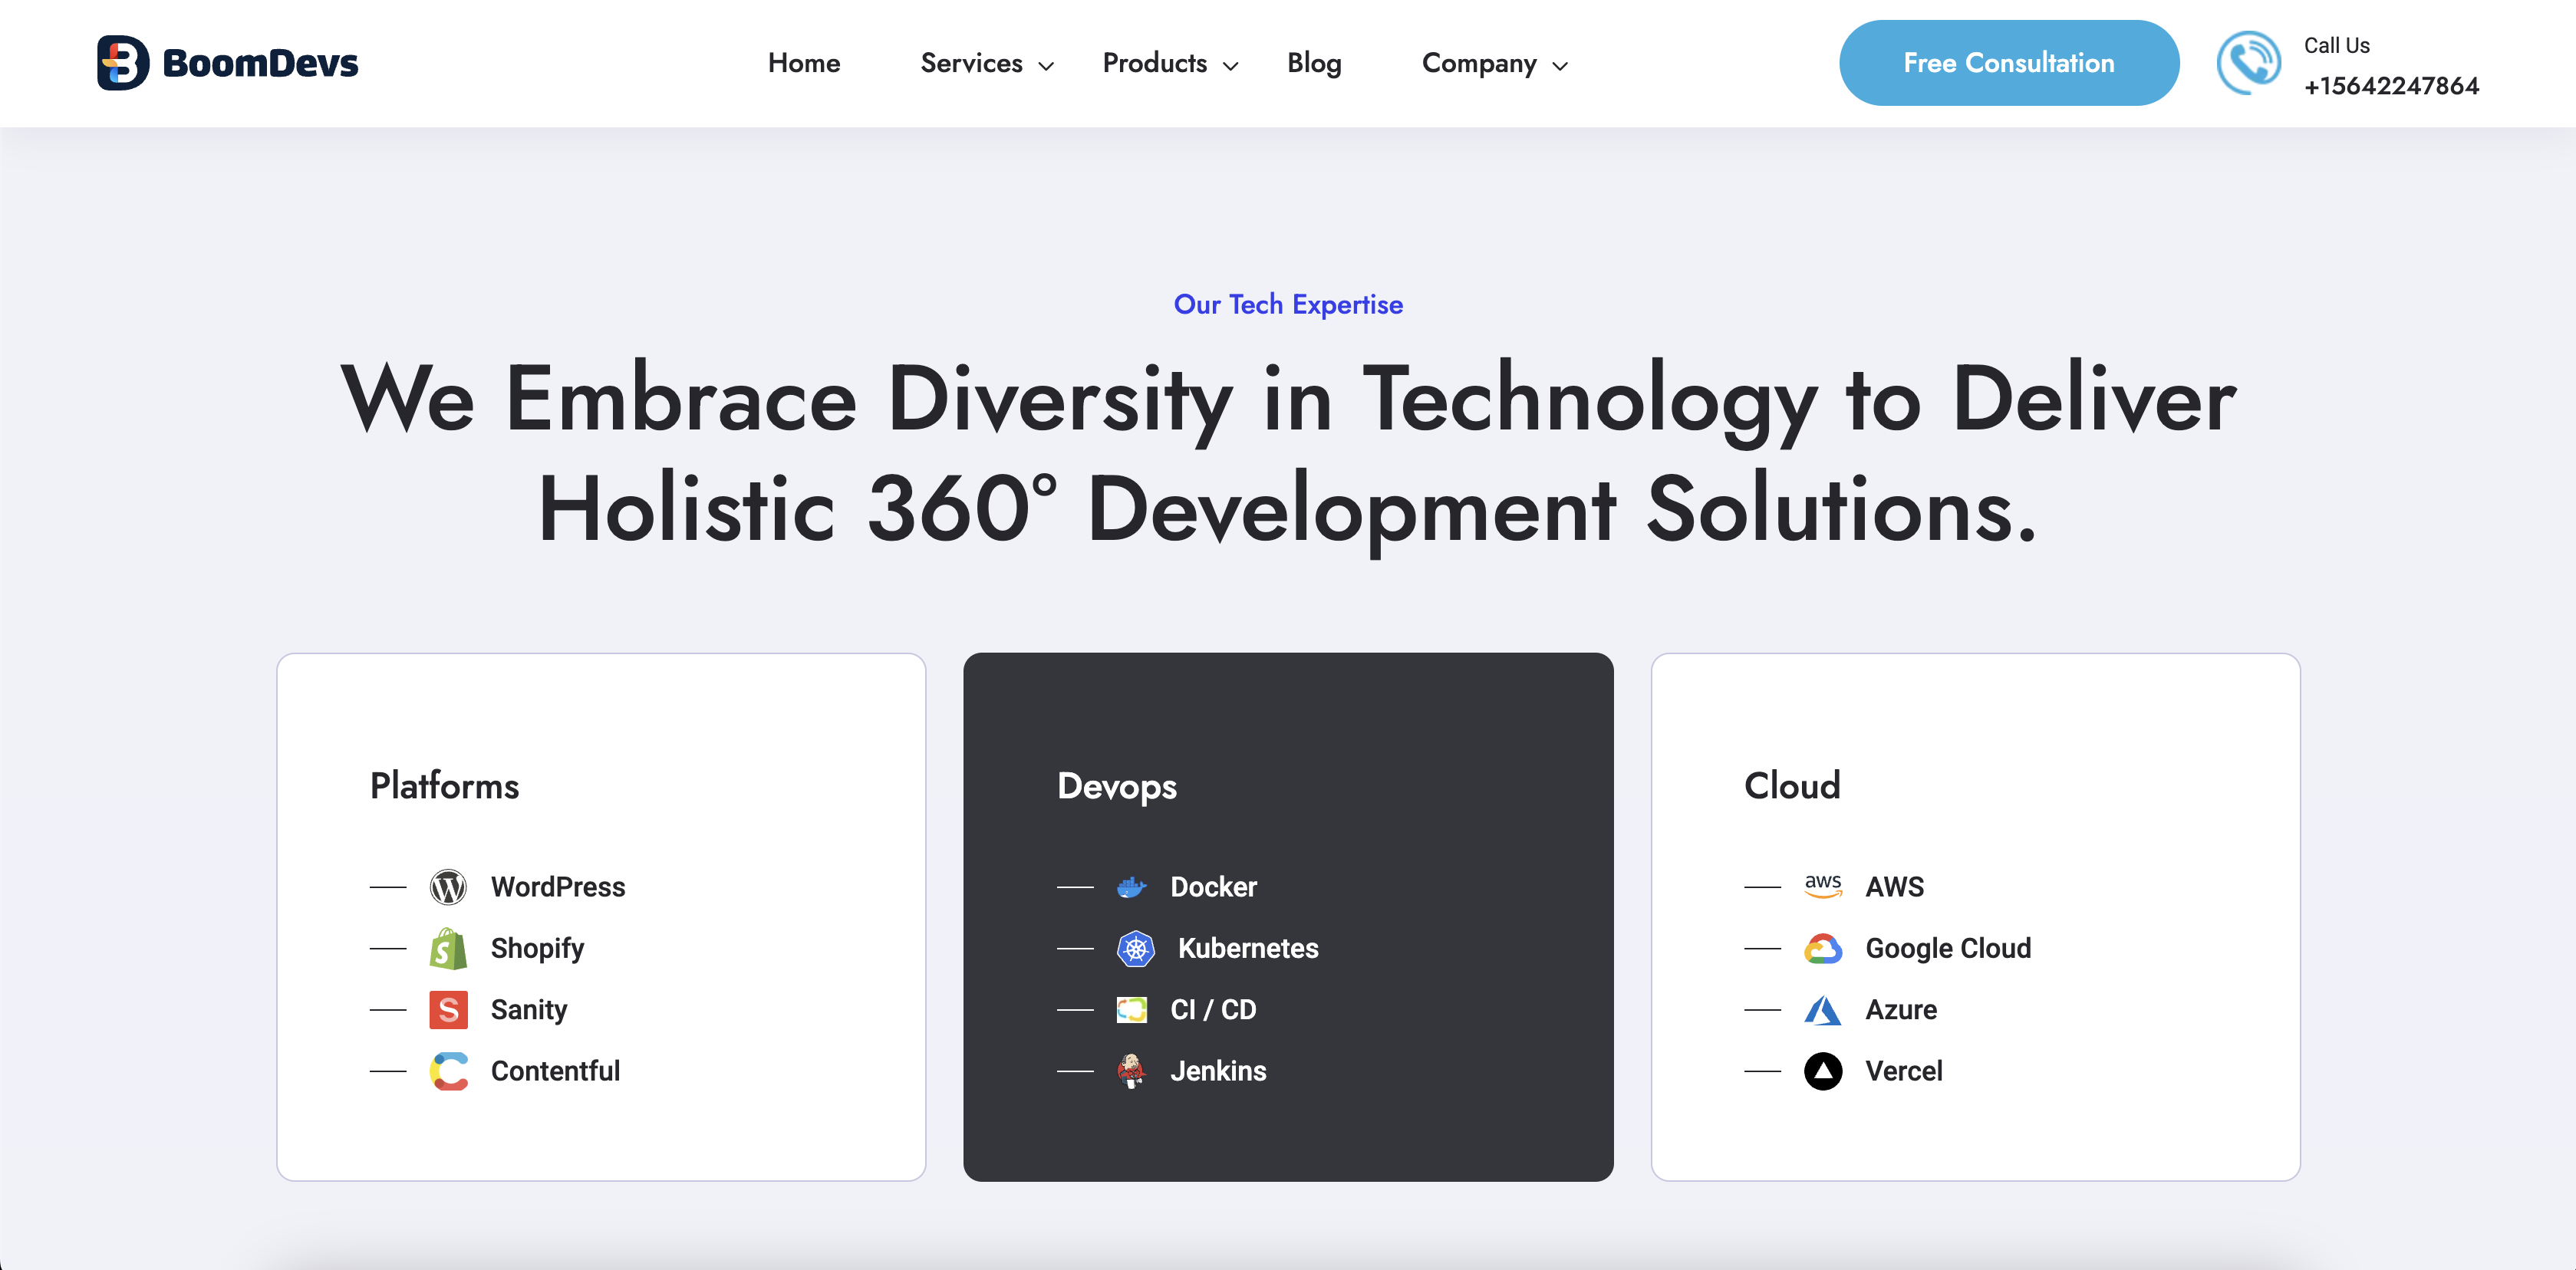Screen dimensions: 2576x1270
Task: Click the Cloud card heading
Action: tap(1792, 786)
